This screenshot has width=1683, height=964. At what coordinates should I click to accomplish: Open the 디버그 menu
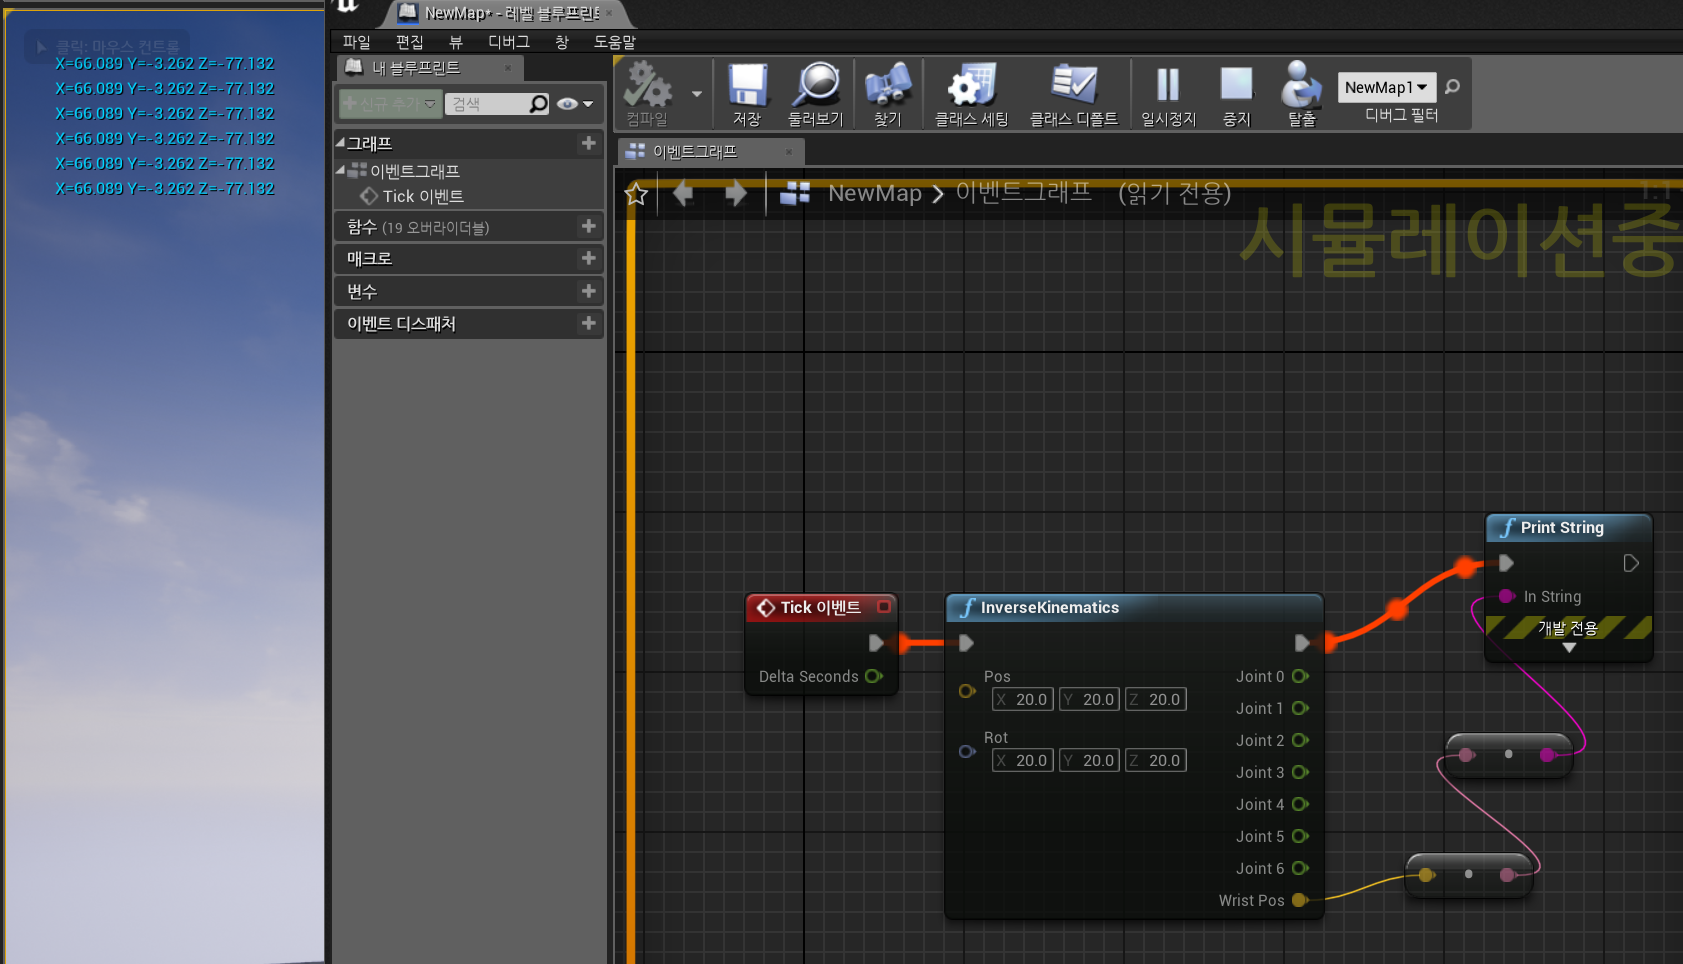click(x=509, y=42)
